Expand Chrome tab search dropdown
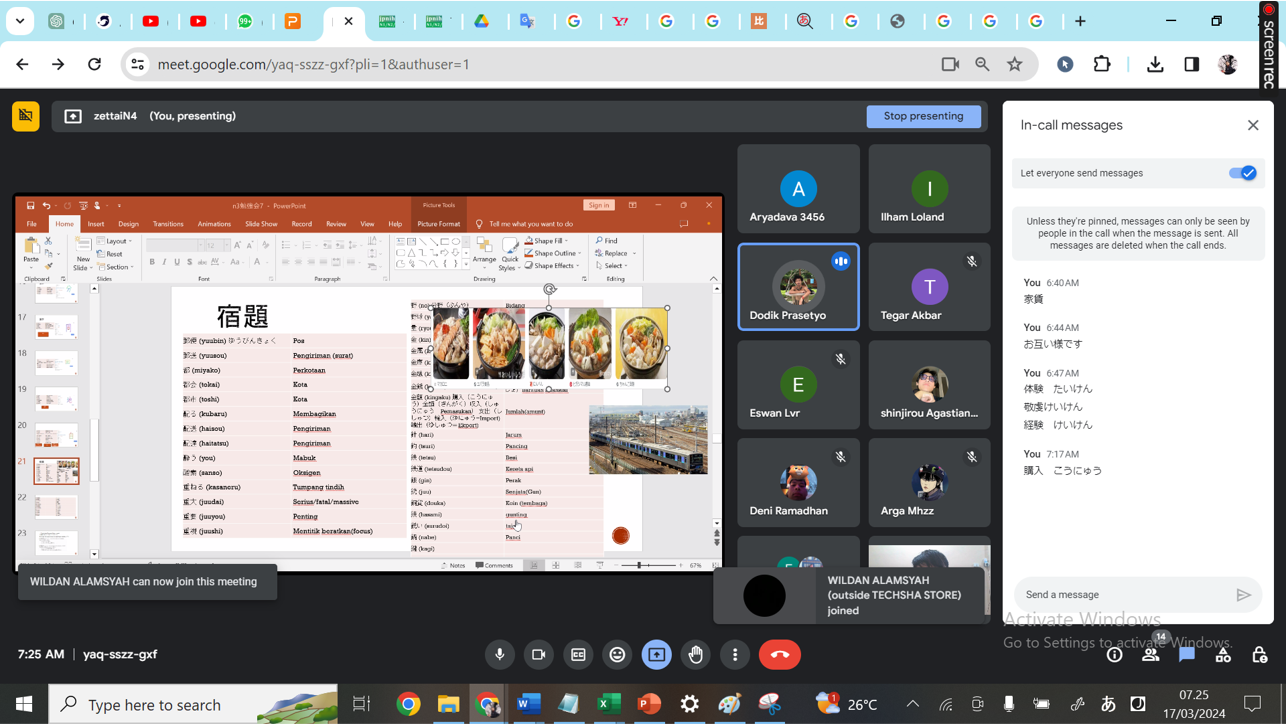Viewport: 1286px width, 724px height. [x=20, y=21]
